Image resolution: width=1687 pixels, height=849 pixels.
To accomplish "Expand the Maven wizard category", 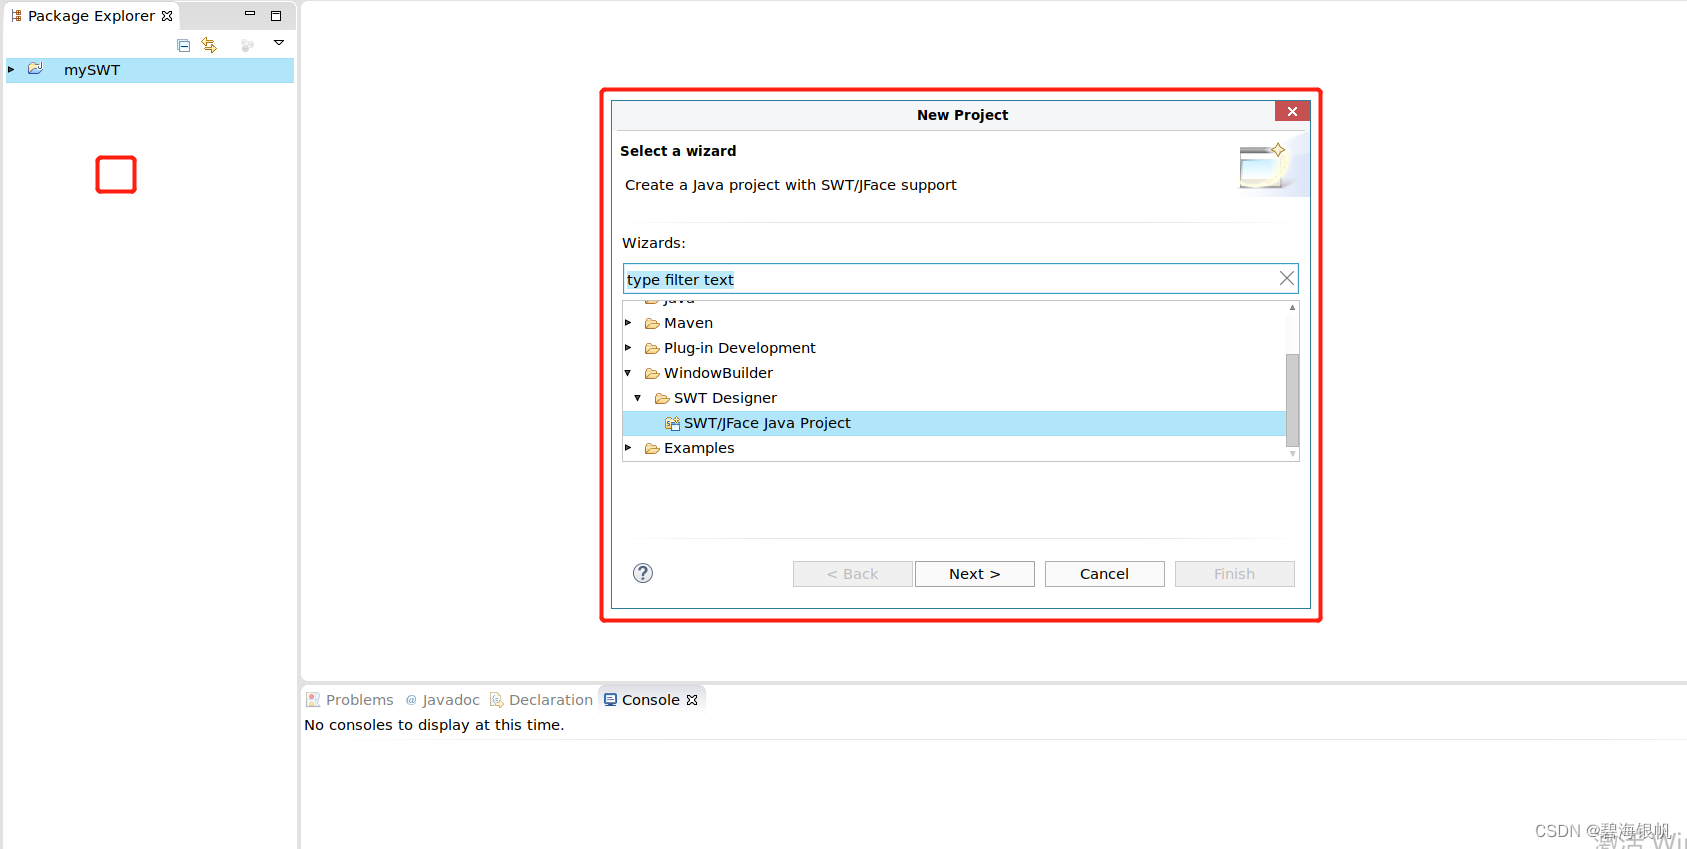I will pyautogui.click(x=628, y=323).
